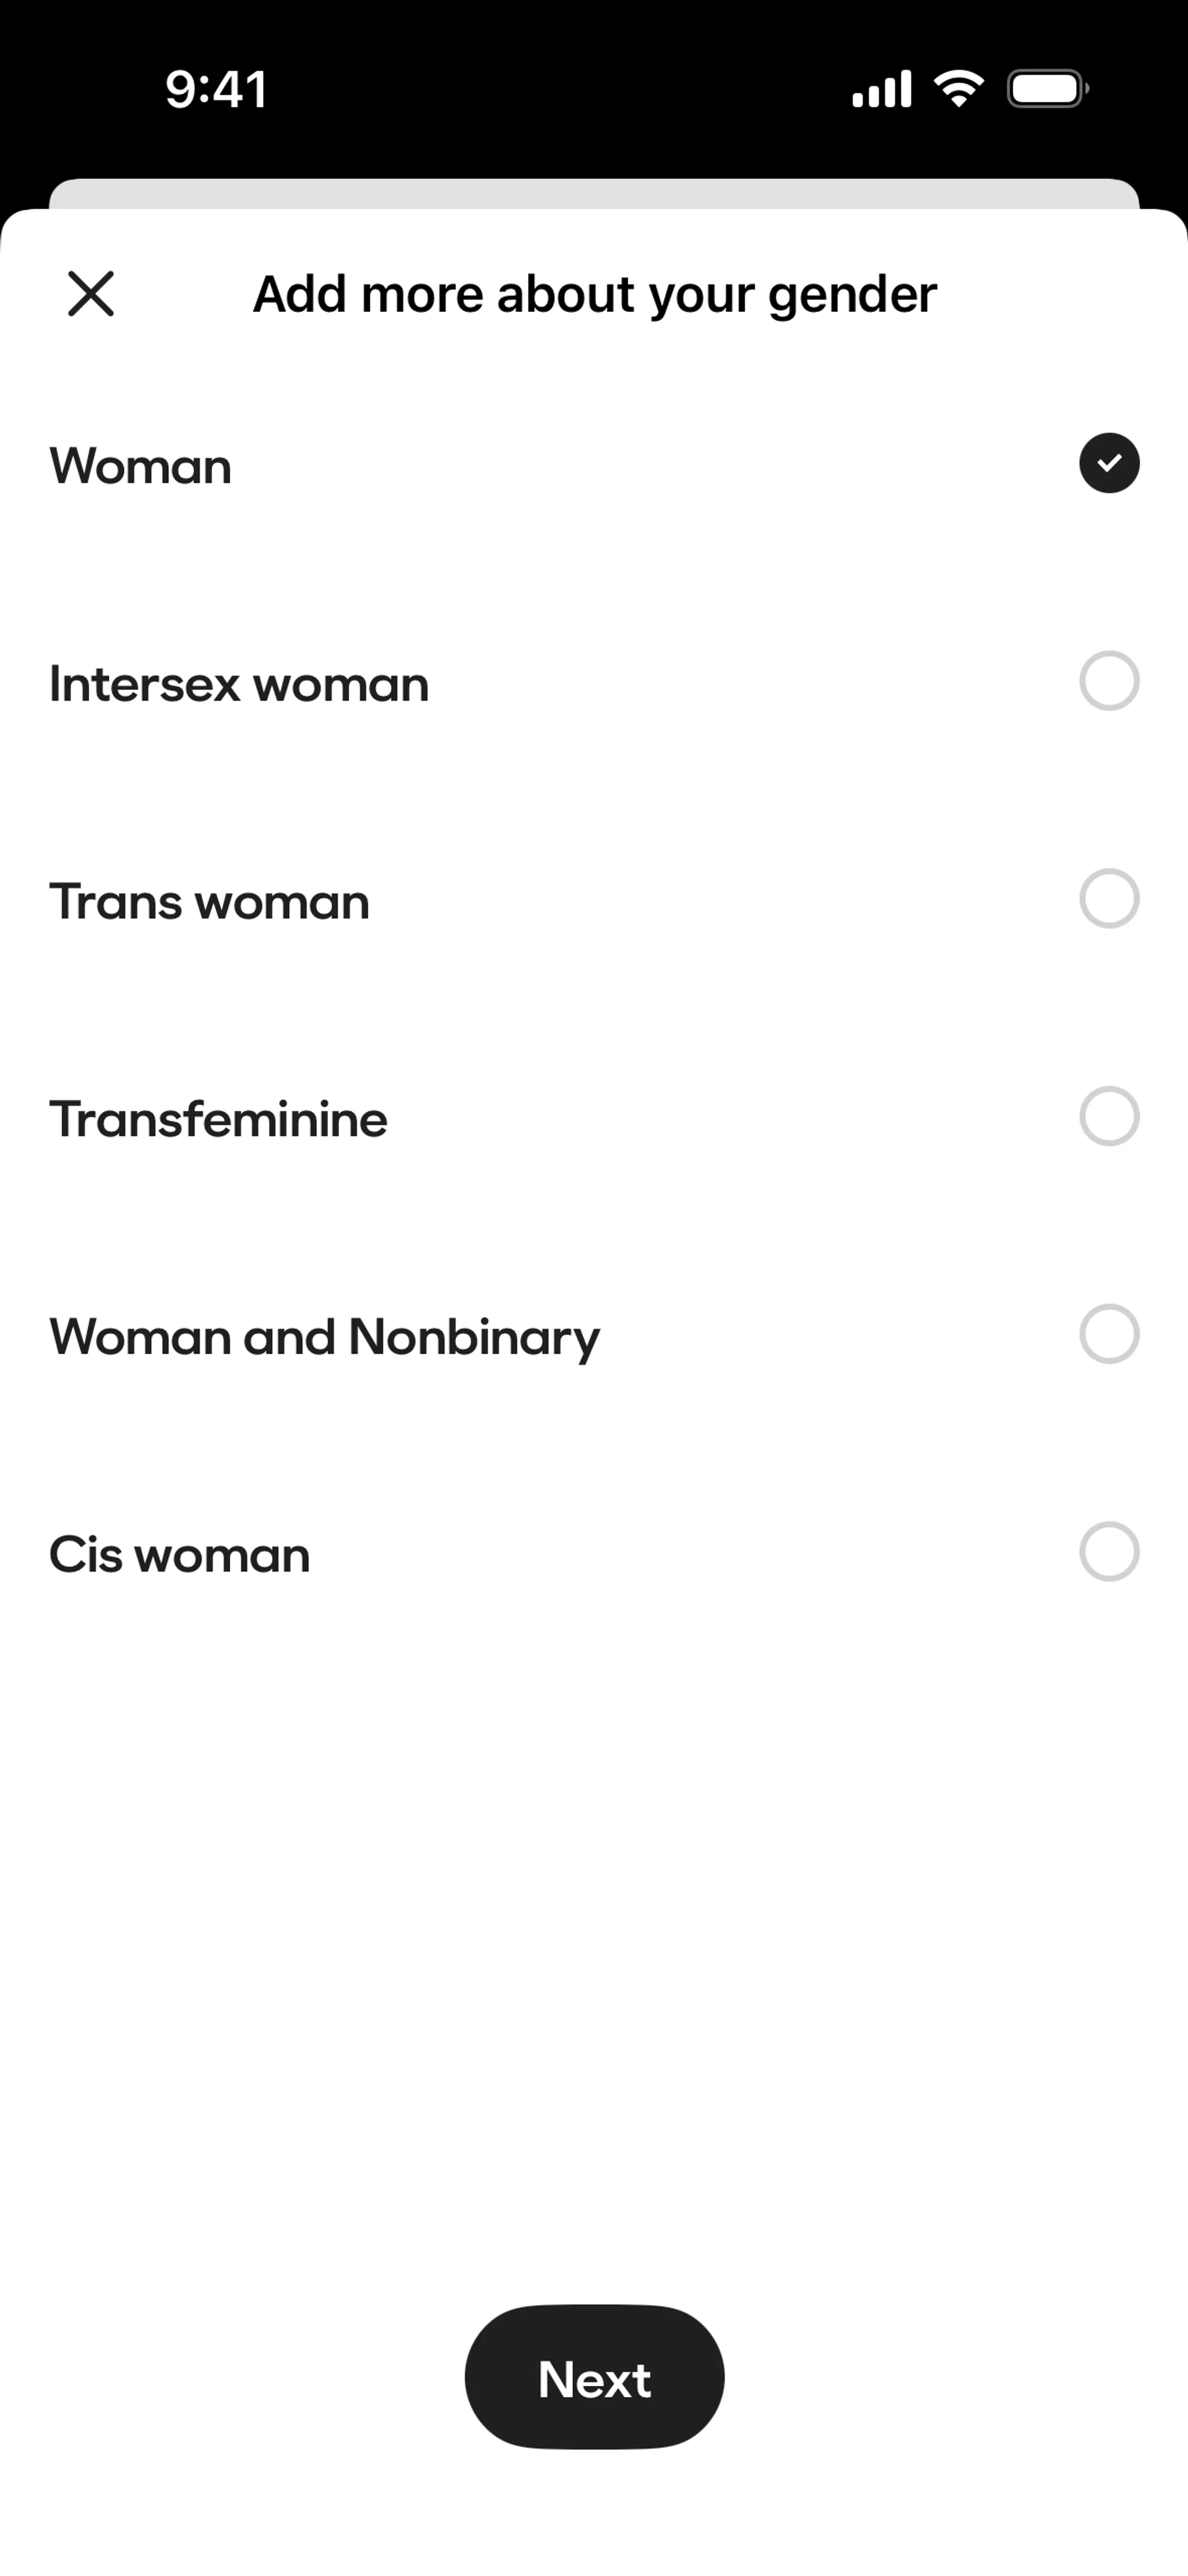Tap the Cis woman label text
This screenshot has width=1188, height=2576.
tap(180, 1555)
